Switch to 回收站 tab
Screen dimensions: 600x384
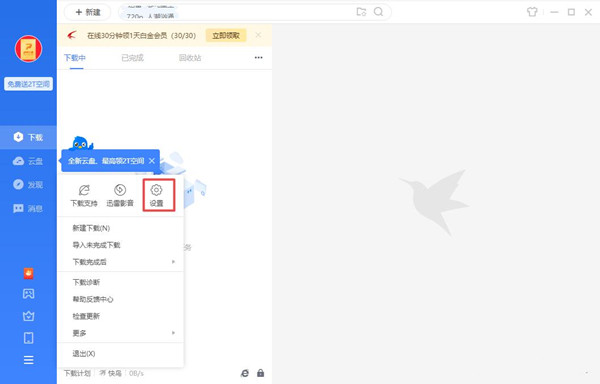190,58
